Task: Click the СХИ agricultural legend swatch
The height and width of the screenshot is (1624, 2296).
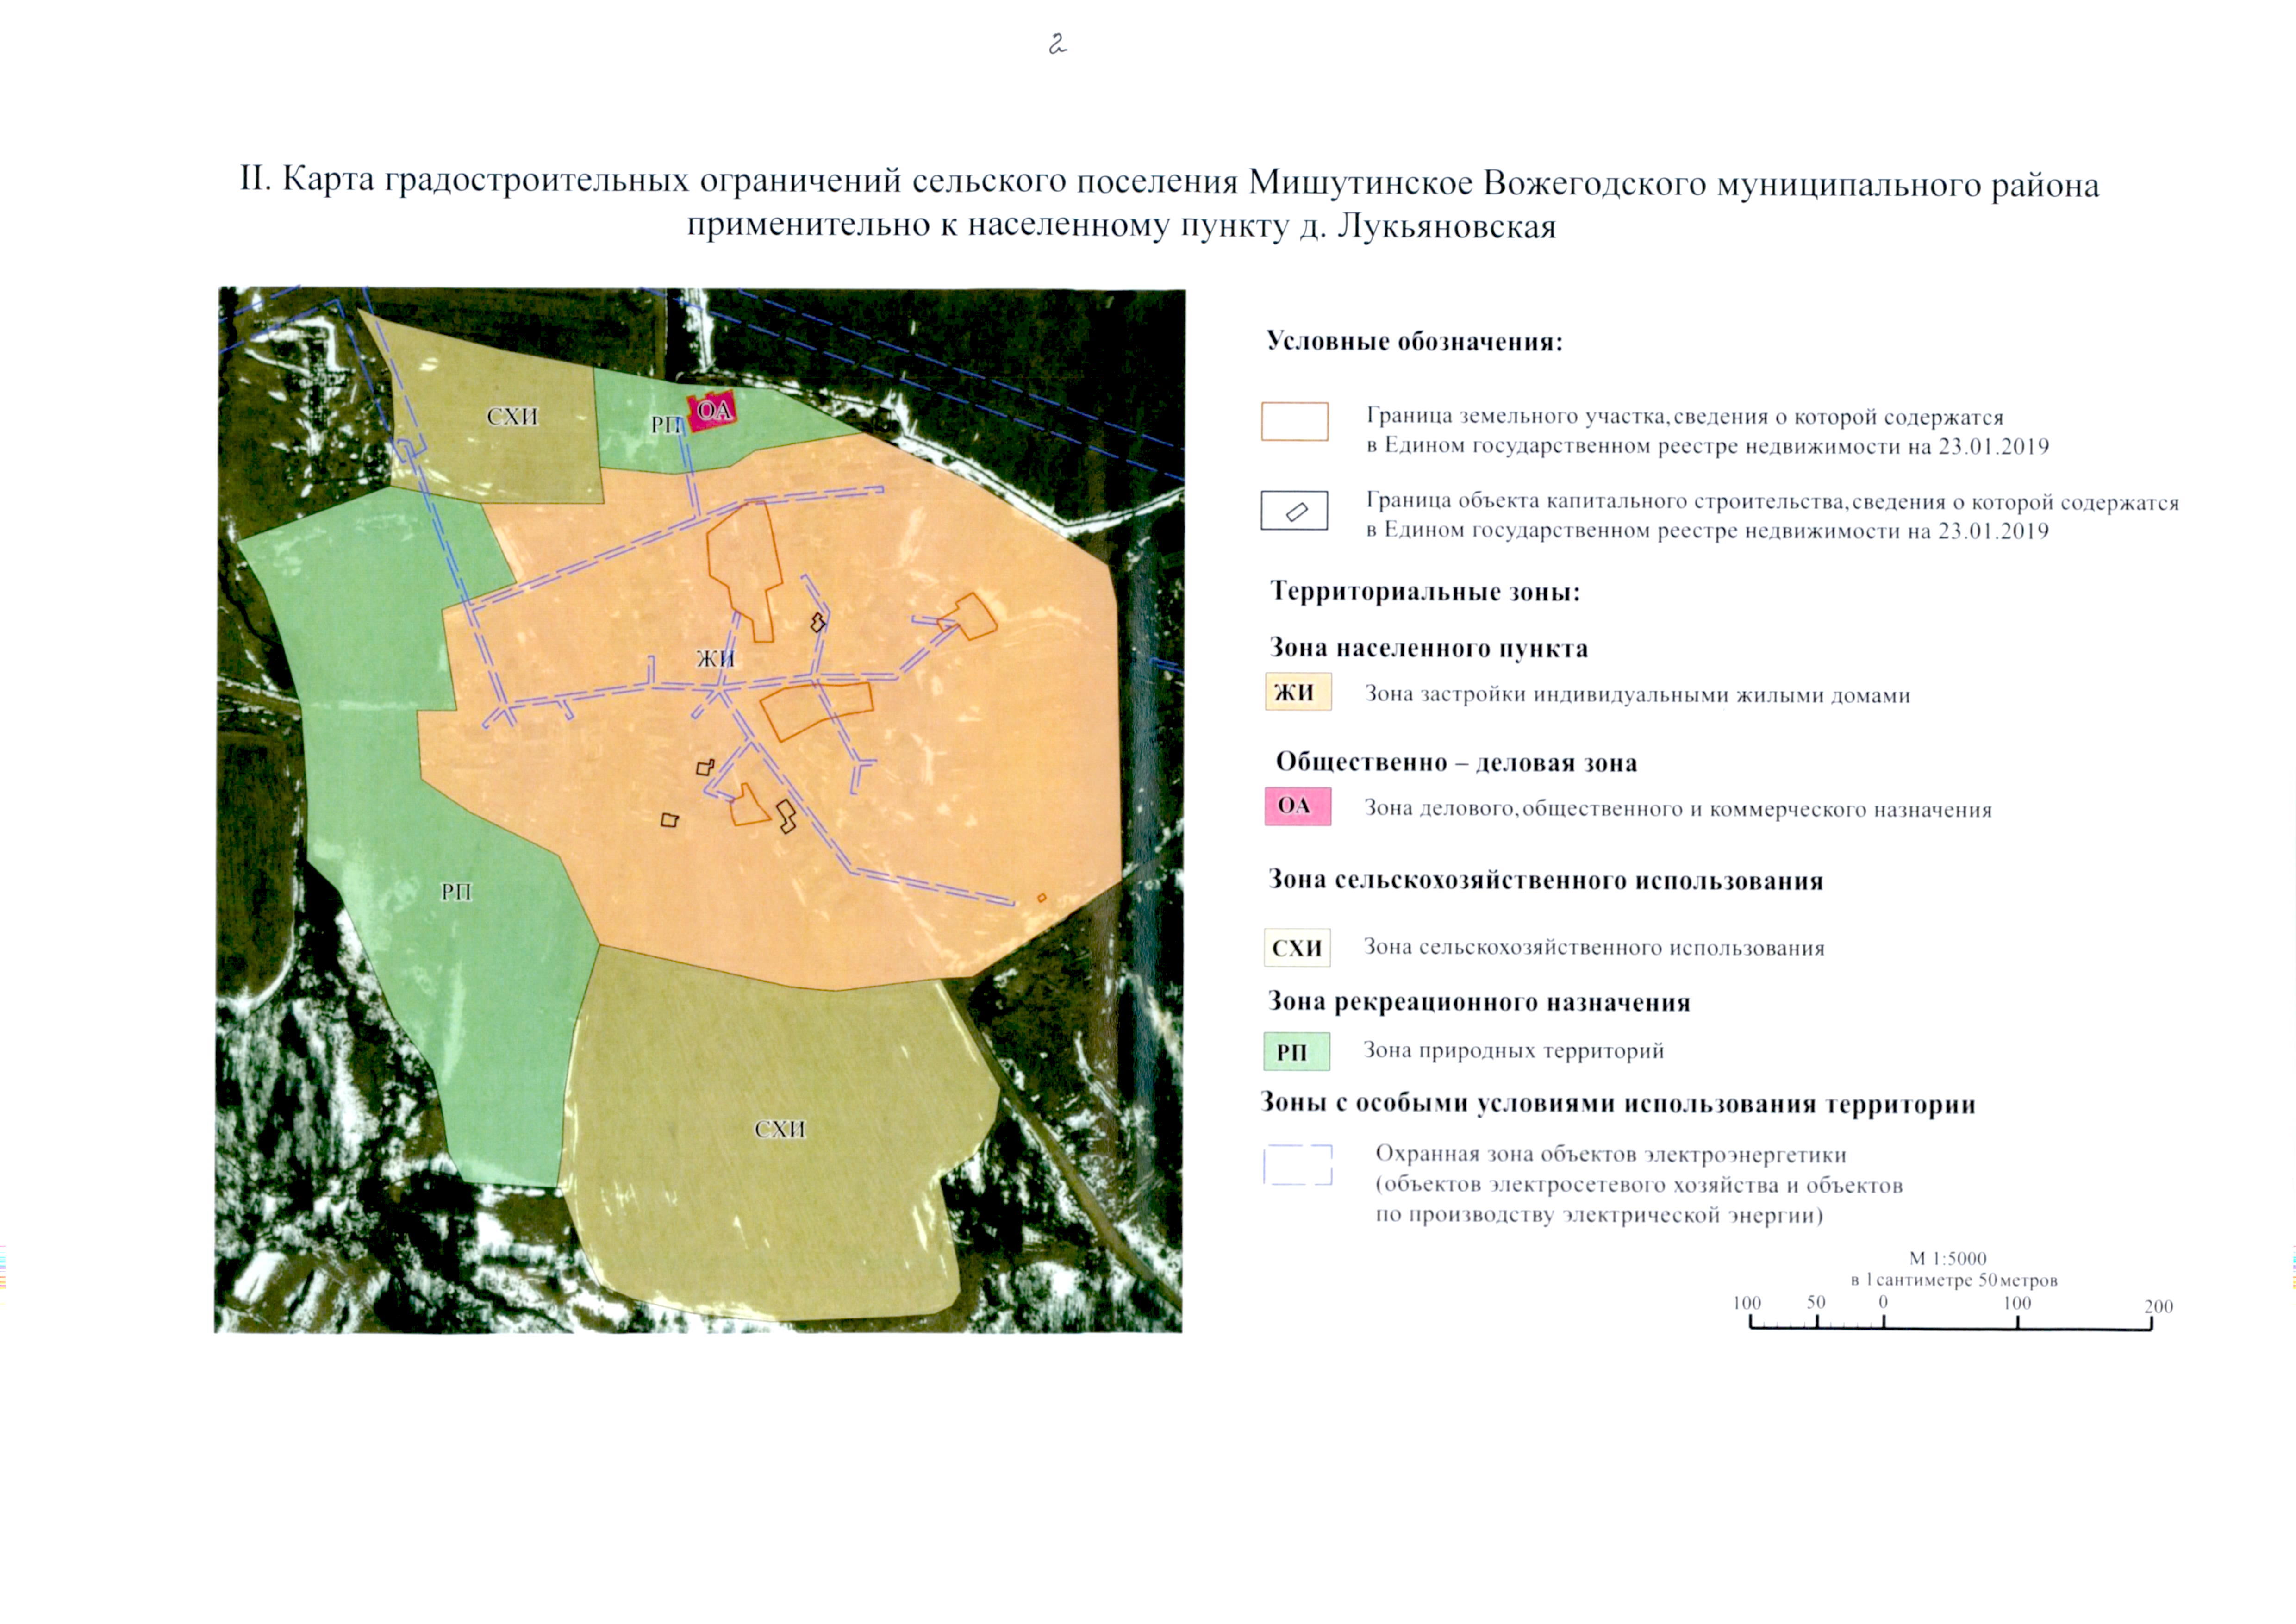Action: (x=1297, y=947)
